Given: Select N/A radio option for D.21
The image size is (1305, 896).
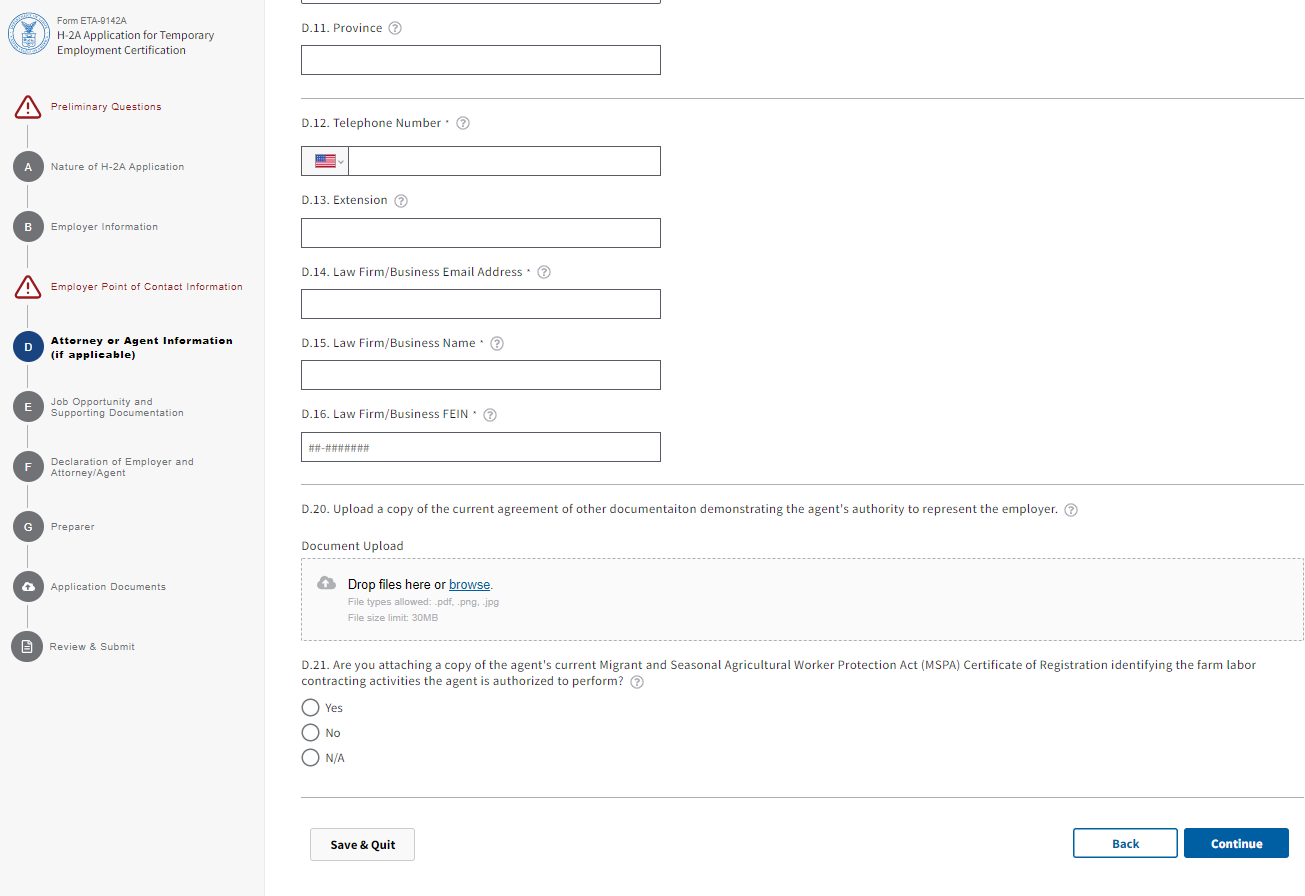Looking at the screenshot, I should (x=311, y=758).
